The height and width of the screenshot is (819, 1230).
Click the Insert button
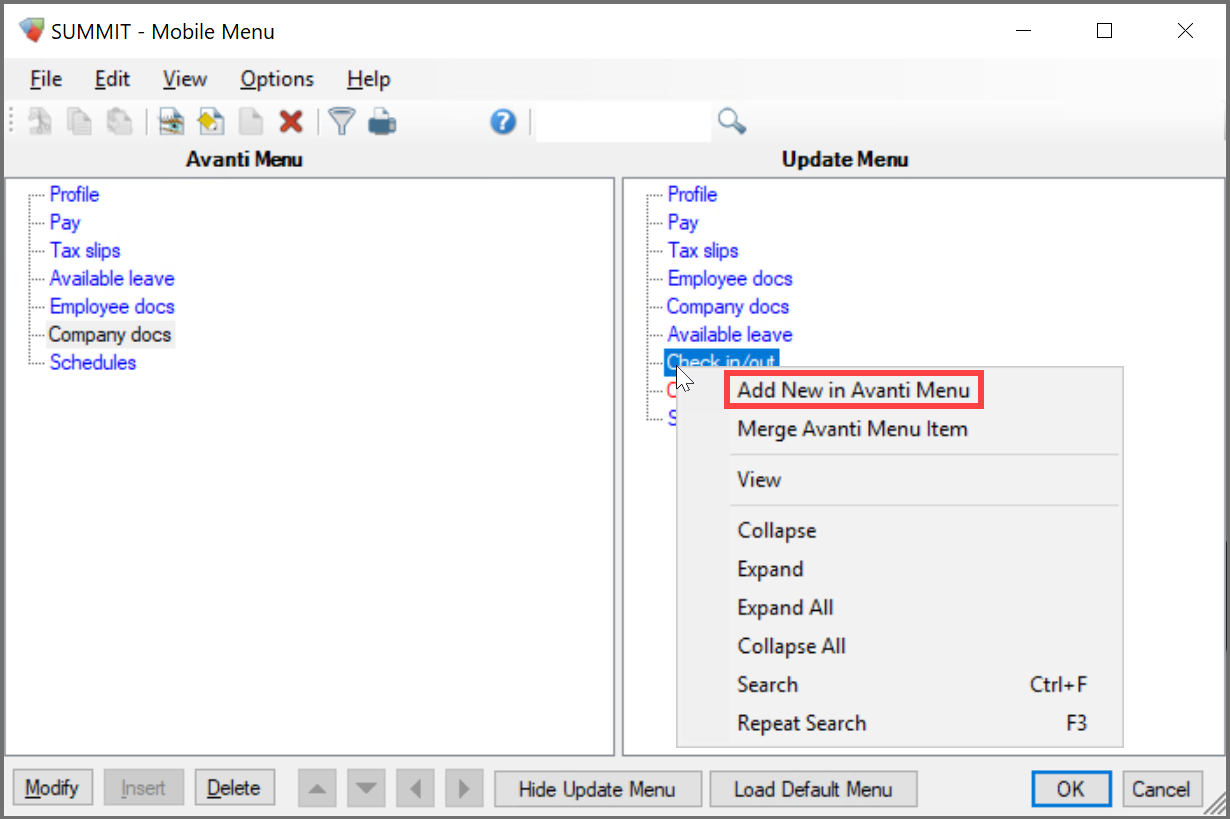(x=143, y=788)
